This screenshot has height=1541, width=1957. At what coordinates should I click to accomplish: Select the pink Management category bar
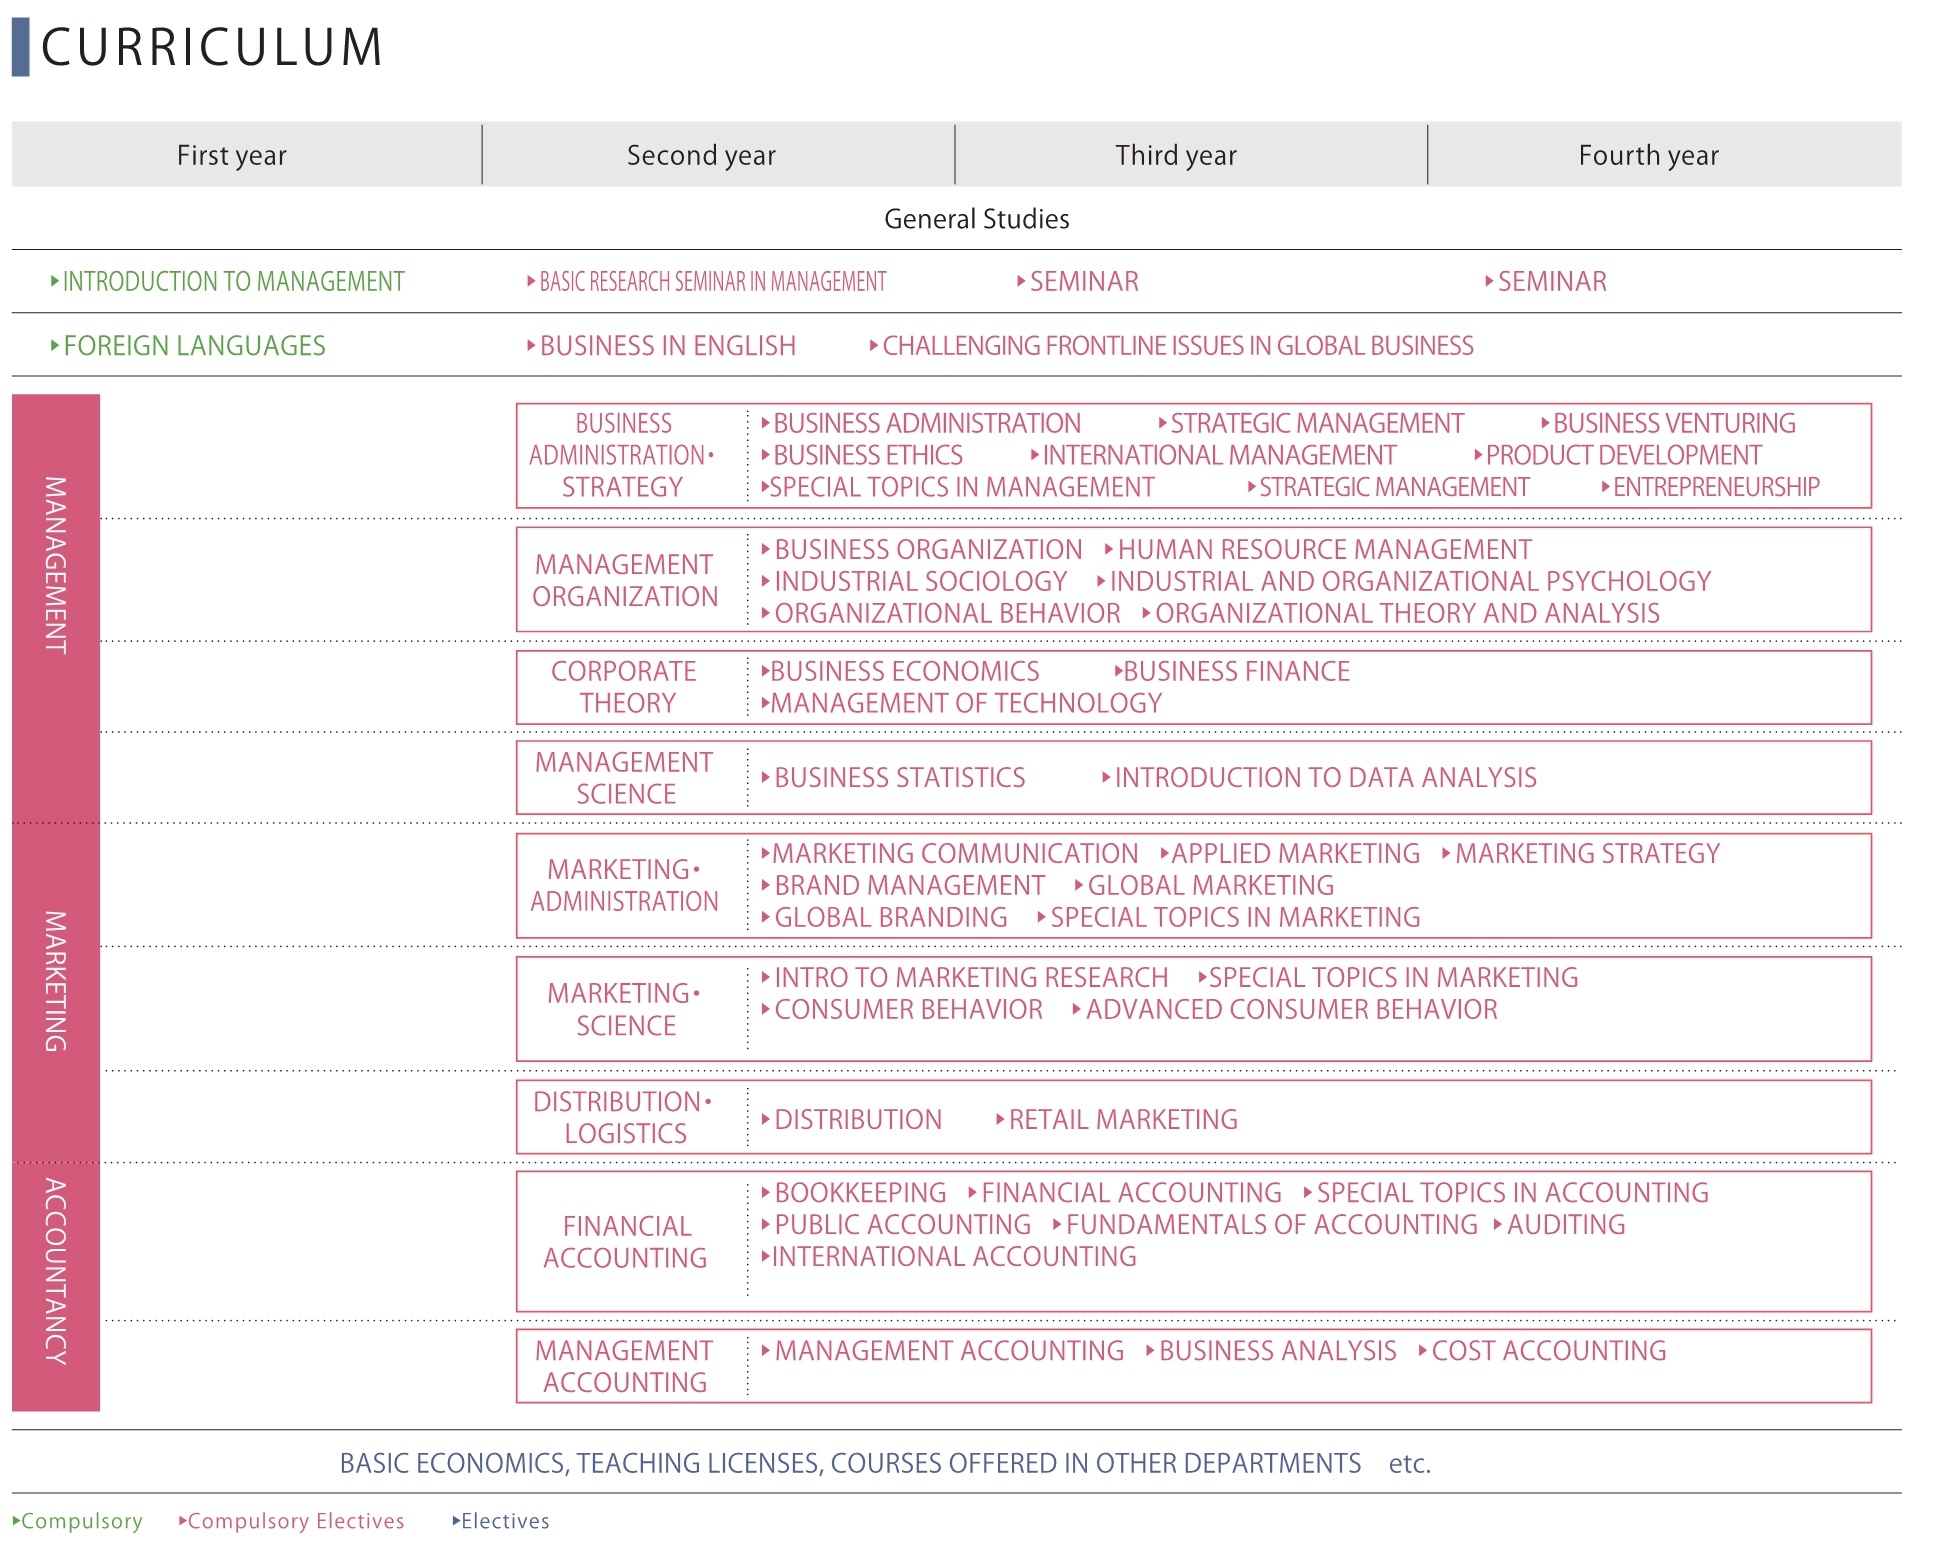56,565
